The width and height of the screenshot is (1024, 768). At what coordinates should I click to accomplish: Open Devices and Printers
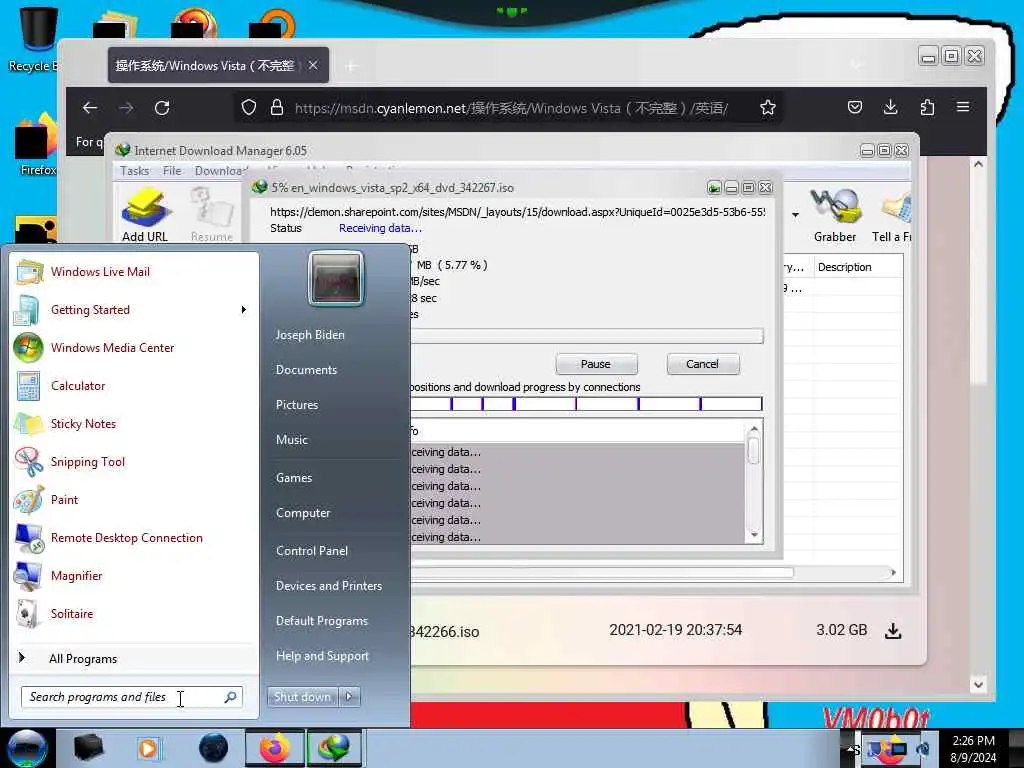[x=328, y=586]
